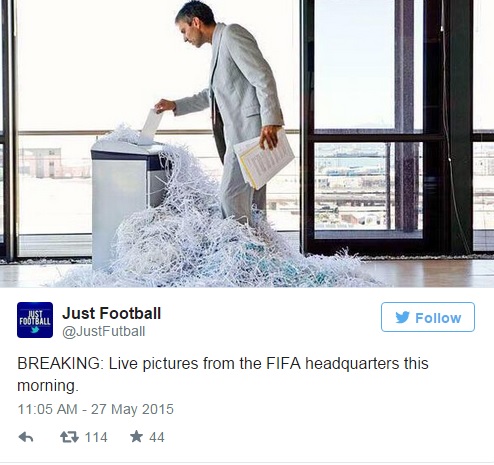Open the 11:05 AM tweet timestamp
The height and width of the screenshot is (465, 494).
coord(47,409)
